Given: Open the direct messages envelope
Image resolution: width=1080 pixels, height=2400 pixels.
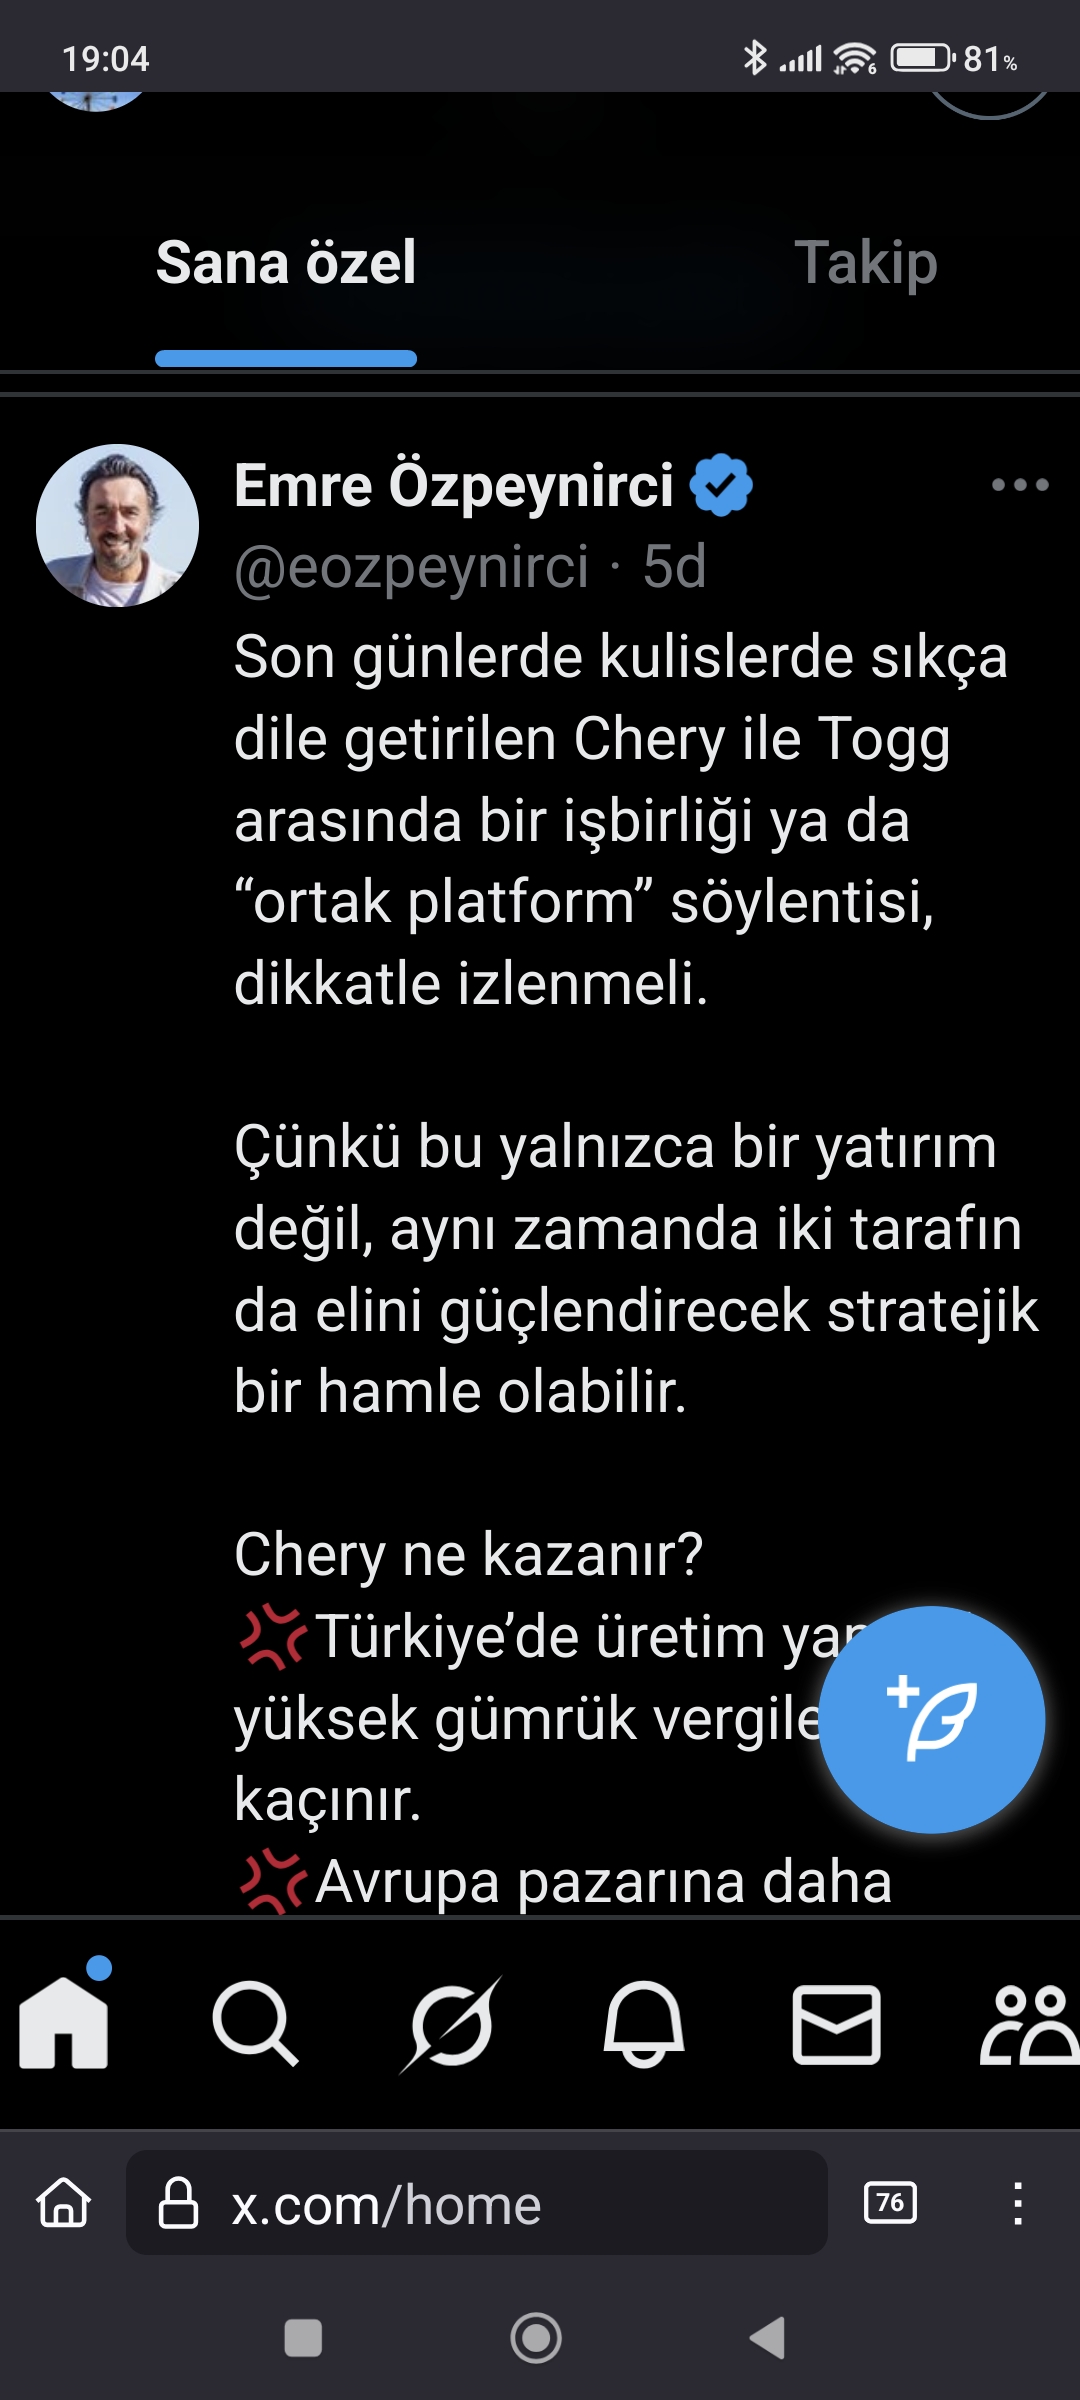Looking at the screenshot, I should tap(837, 2025).
